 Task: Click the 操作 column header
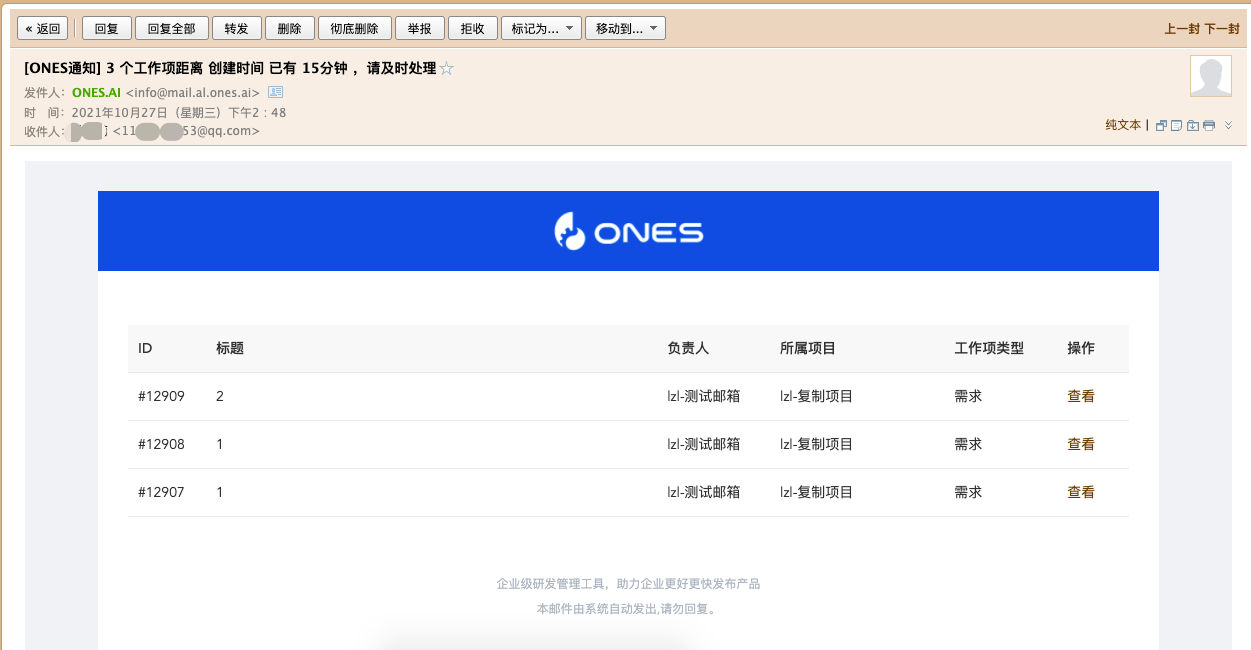pyautogui.click(x=1081, y=348)
